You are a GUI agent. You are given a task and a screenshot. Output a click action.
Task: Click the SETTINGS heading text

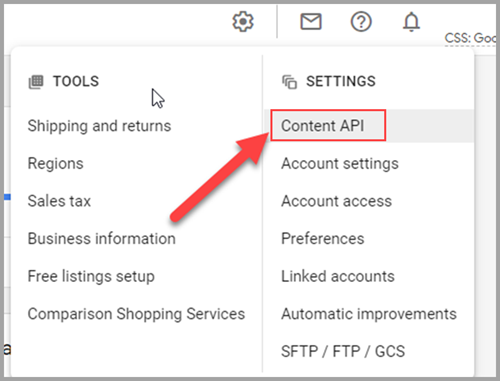coord(341,81)
